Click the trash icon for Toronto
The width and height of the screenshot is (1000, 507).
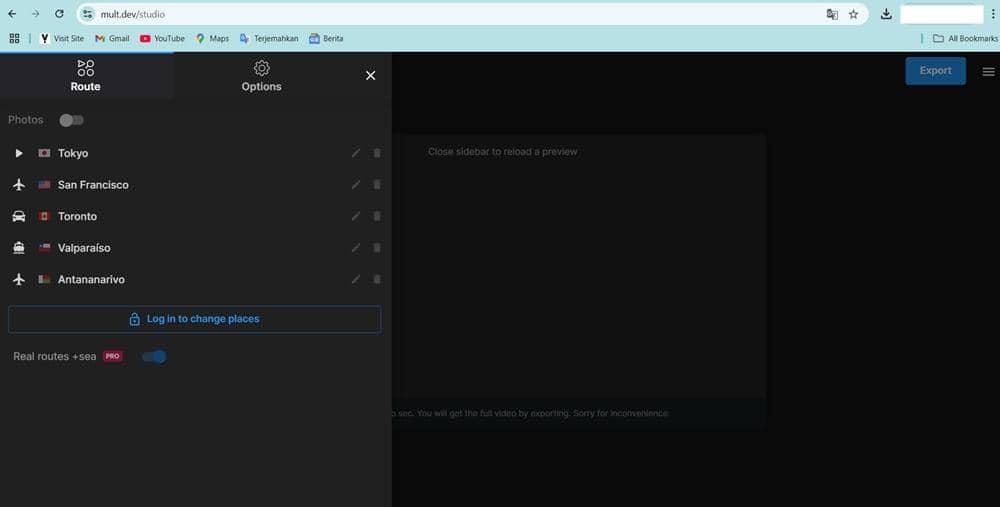(377, 217)
